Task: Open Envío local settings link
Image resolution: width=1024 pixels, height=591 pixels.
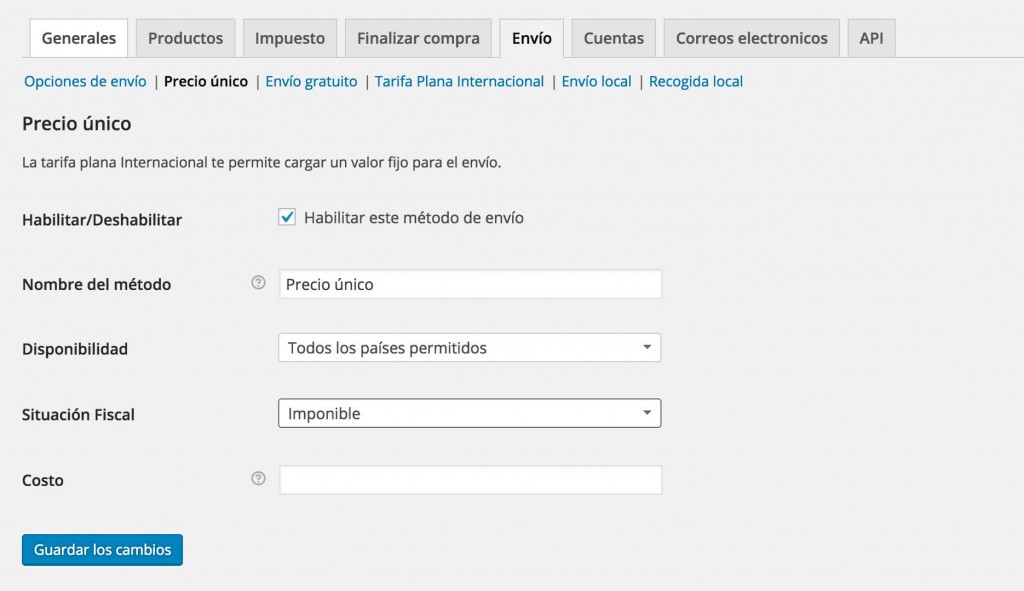Action: (596, 82)
